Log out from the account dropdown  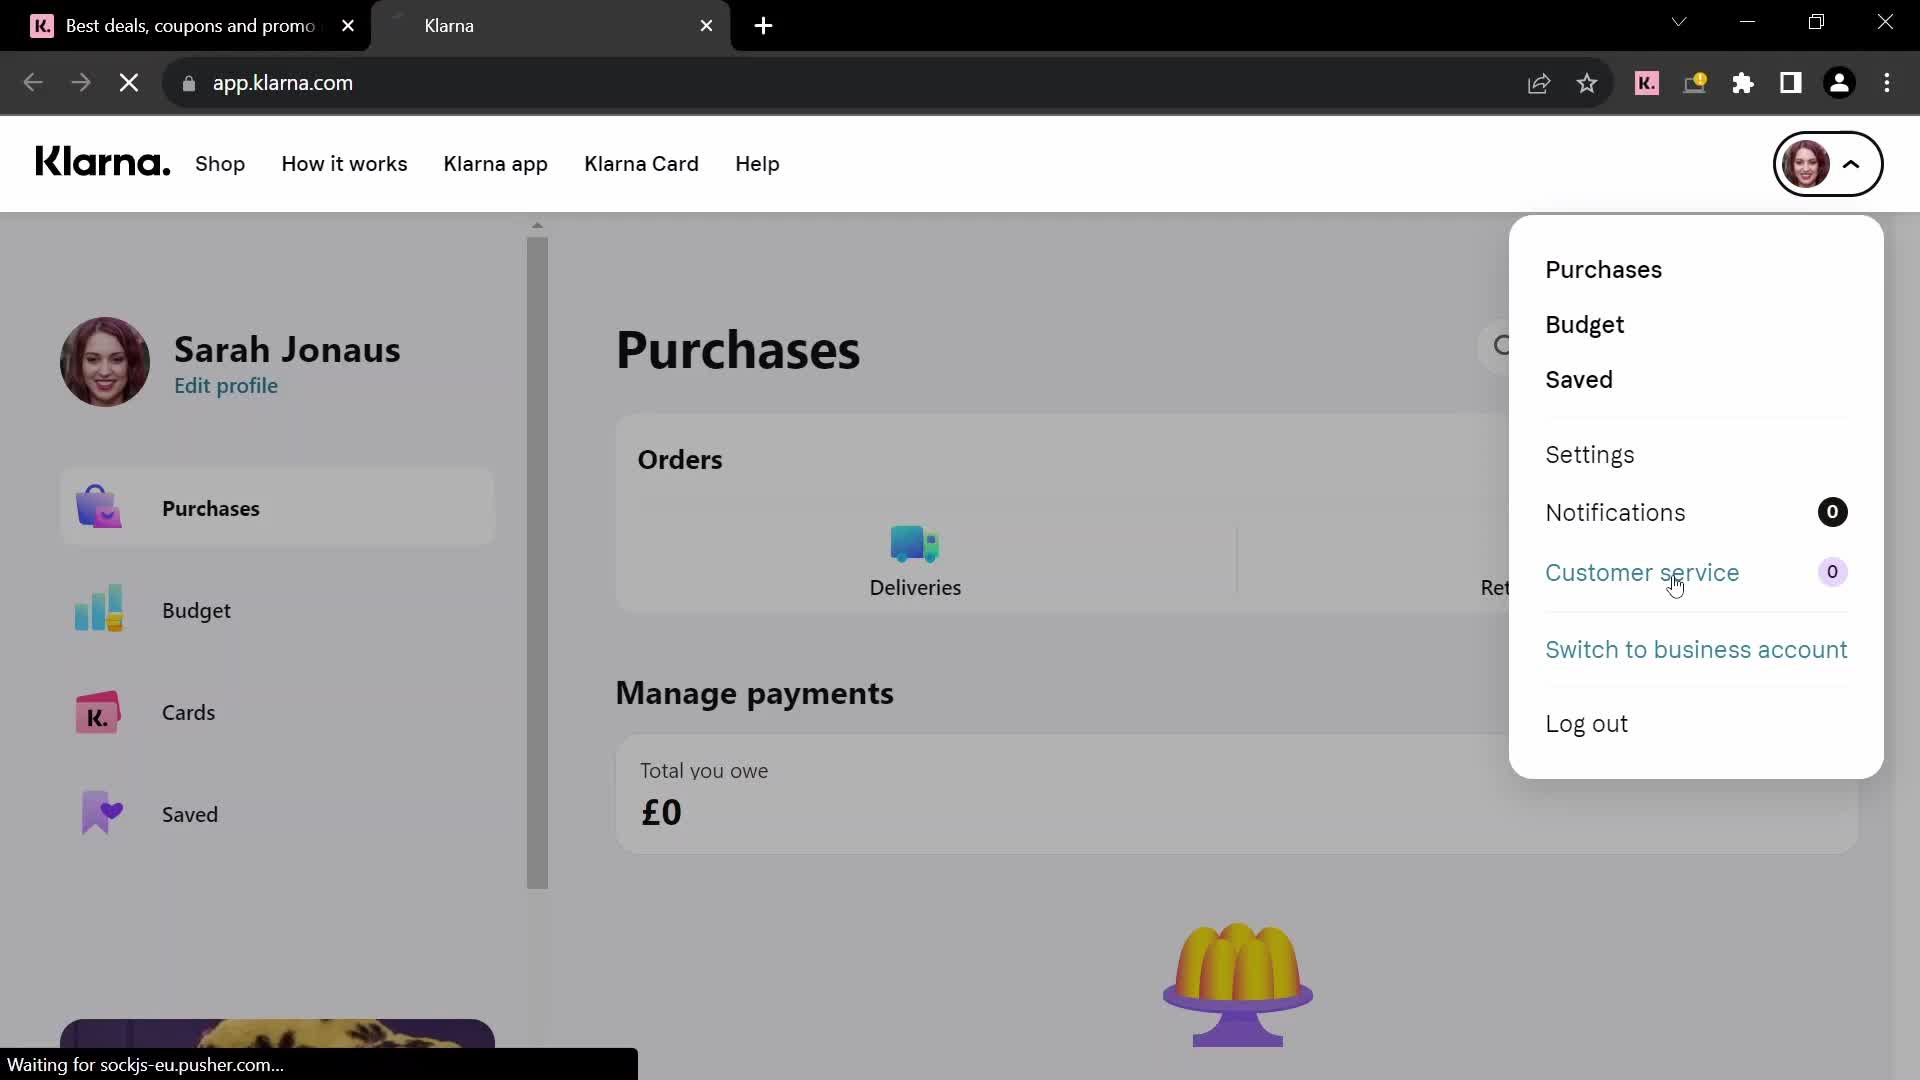pos(1586,724)
